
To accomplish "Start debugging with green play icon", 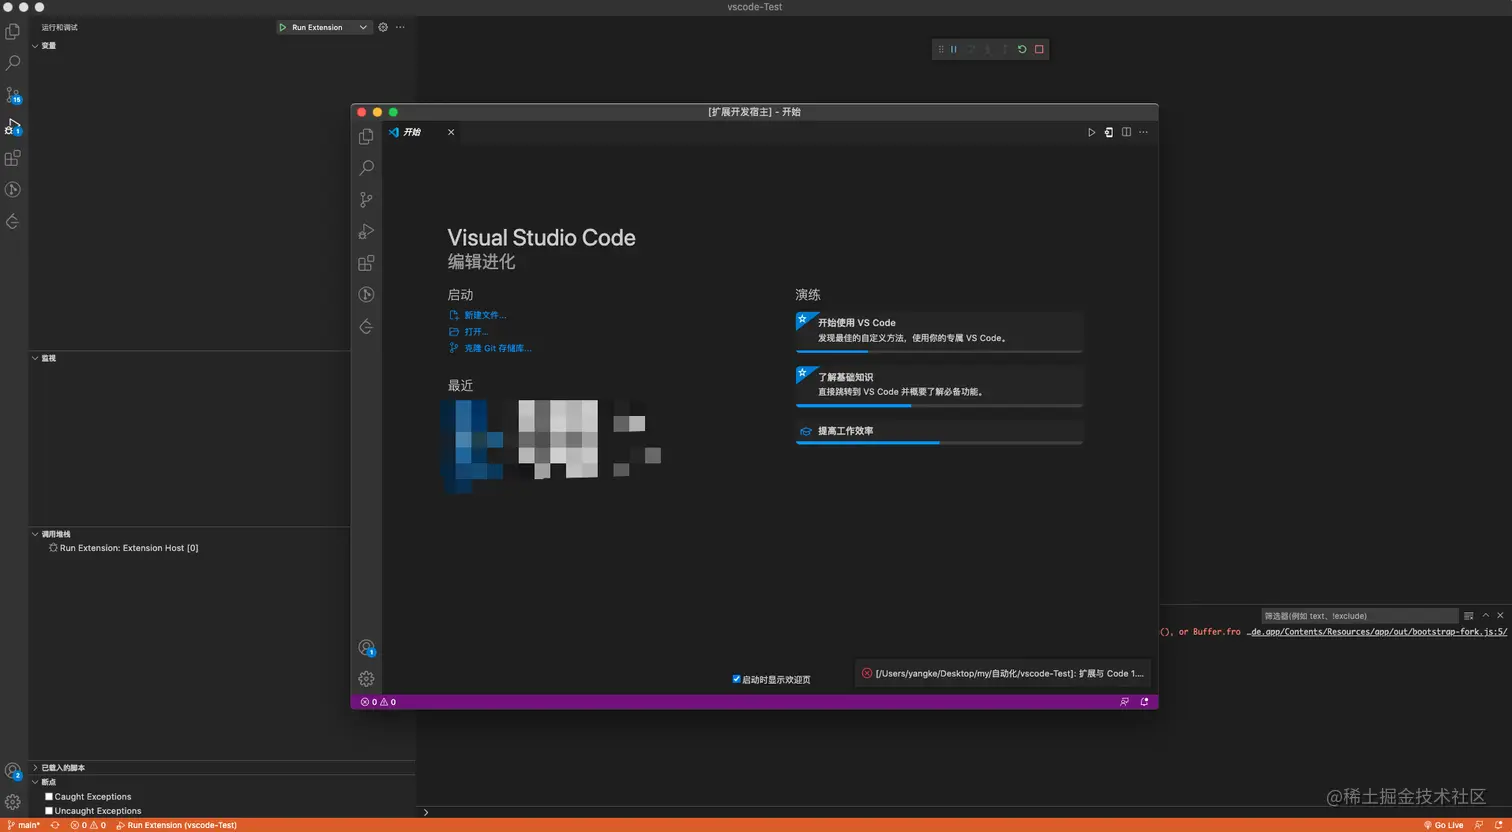I will coord(283,27).
